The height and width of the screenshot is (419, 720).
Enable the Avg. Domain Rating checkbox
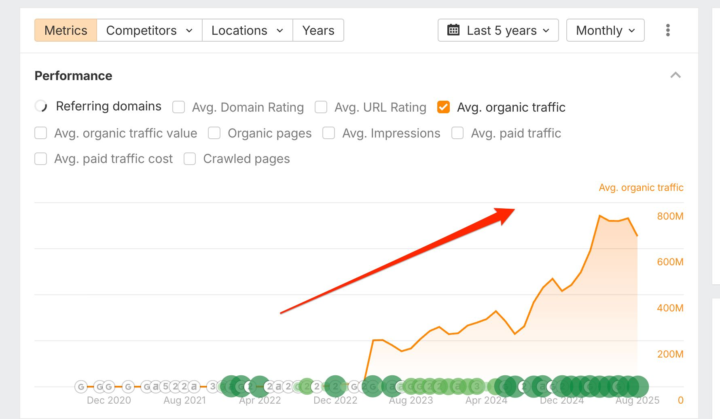[179, 107]
